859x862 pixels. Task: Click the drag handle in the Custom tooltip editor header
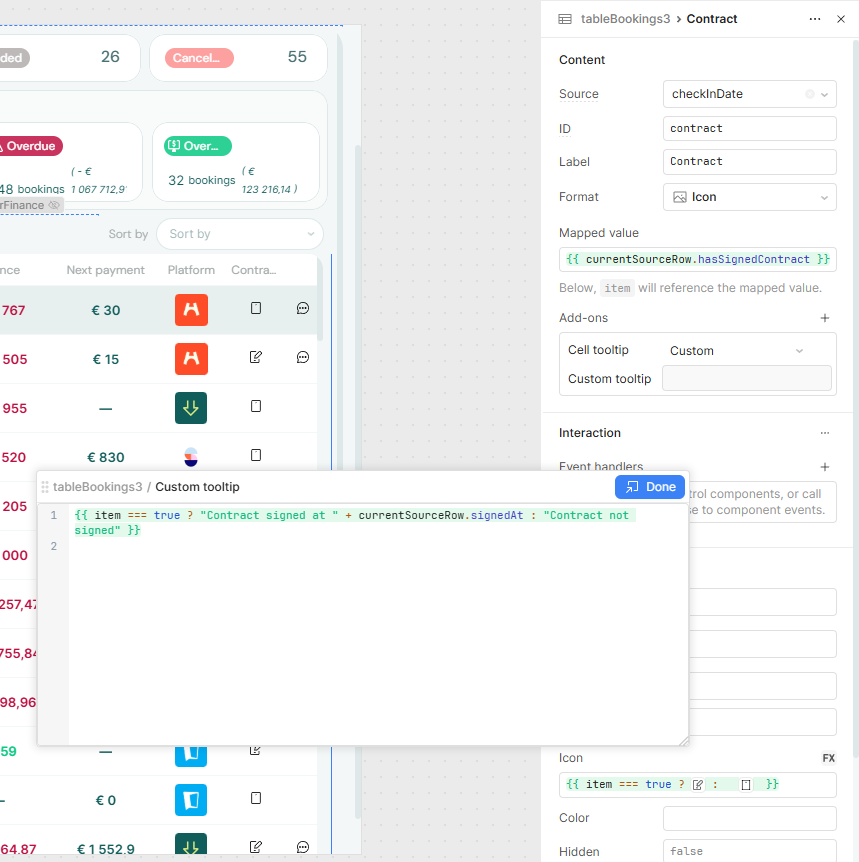click(45, 486)
